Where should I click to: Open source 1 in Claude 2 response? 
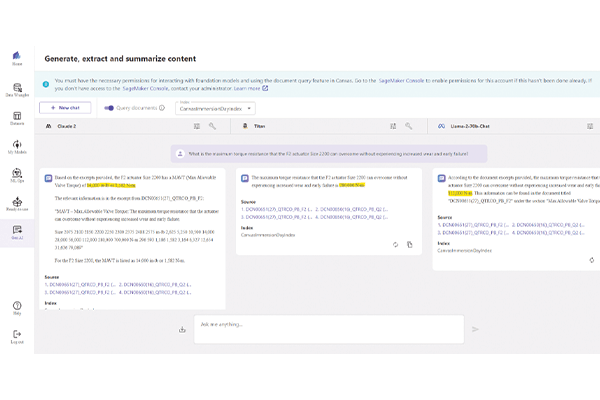click(80, 285)
